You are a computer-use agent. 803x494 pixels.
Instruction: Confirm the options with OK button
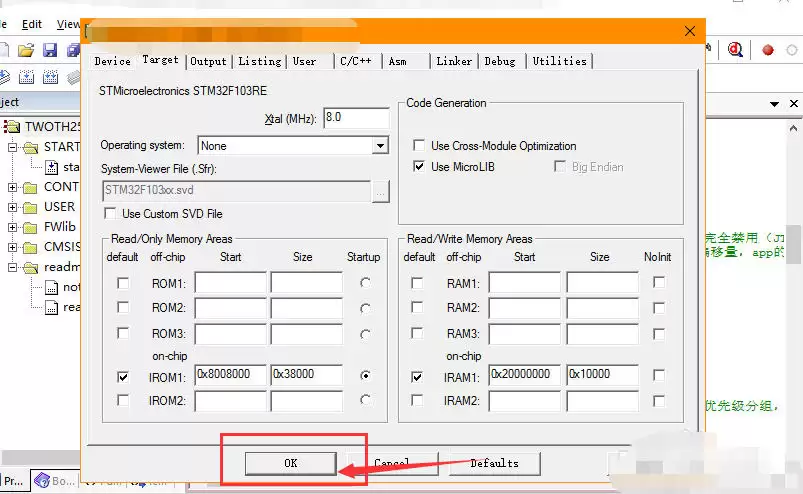pos(290,463)
